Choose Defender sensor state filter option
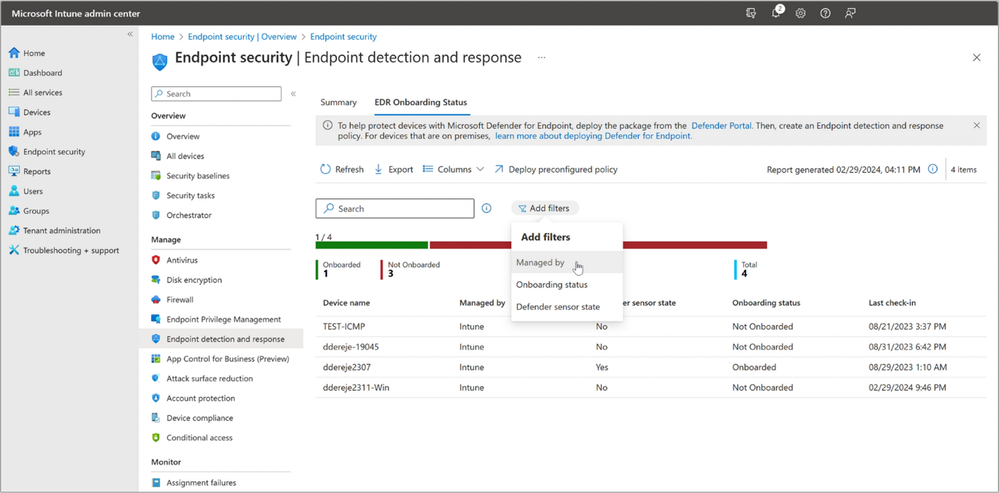The width and height of the screenshot is (999, 493). (x=566, y=307)
